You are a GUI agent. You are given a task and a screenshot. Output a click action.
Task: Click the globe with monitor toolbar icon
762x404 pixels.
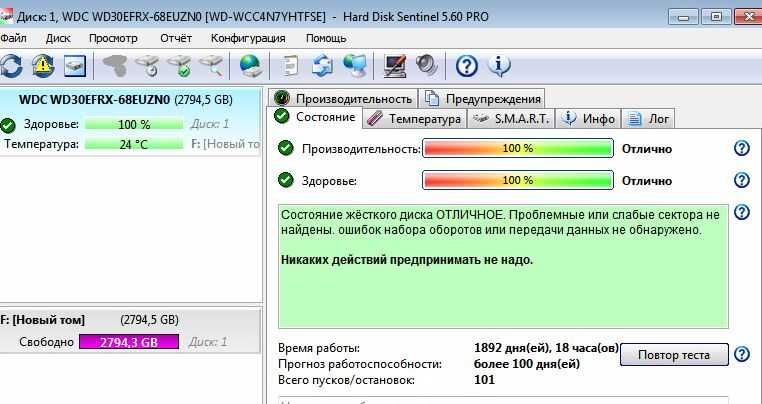(x=355, y=66)
